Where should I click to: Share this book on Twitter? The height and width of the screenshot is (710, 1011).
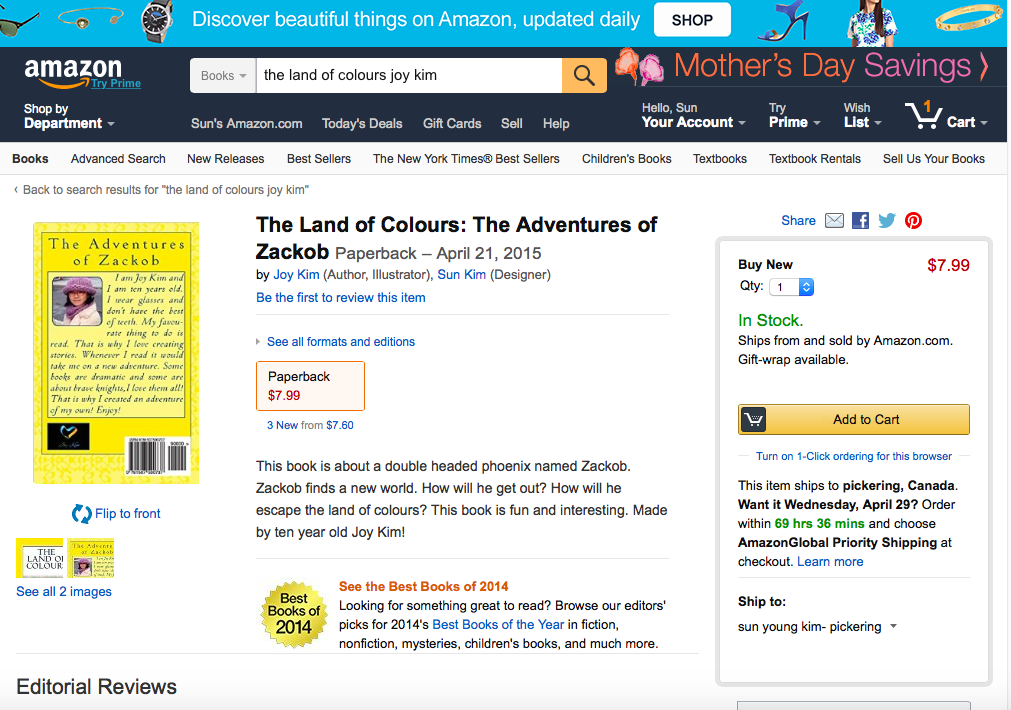pyautogui.click(x=887, y=221)
